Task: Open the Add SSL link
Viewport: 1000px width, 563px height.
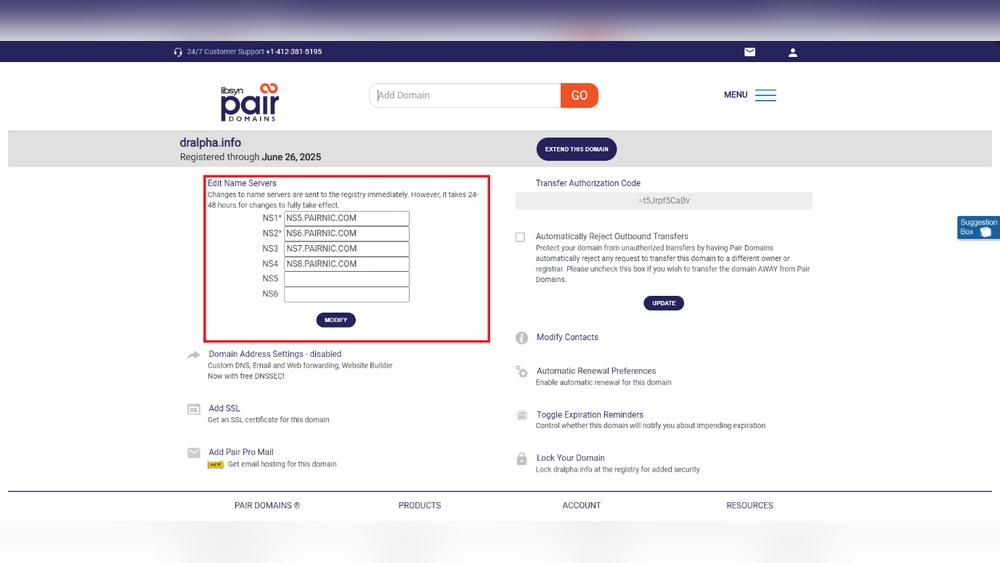Action: [224, 408]
